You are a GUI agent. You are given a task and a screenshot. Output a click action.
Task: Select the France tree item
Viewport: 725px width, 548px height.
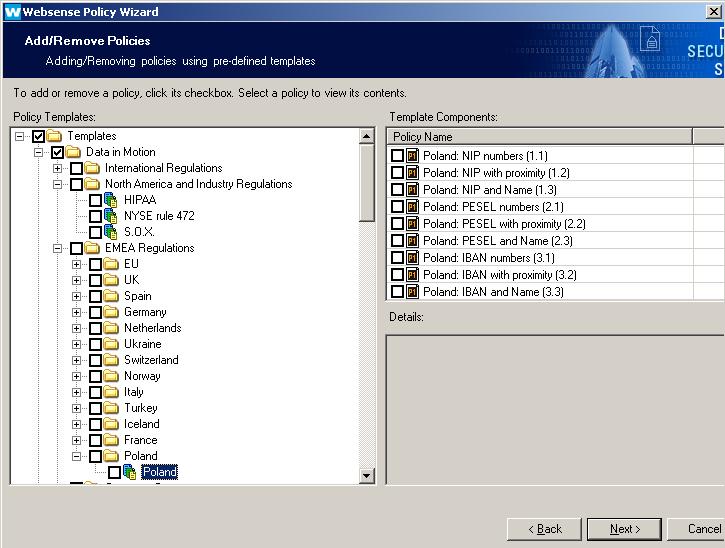coord(141,440)
